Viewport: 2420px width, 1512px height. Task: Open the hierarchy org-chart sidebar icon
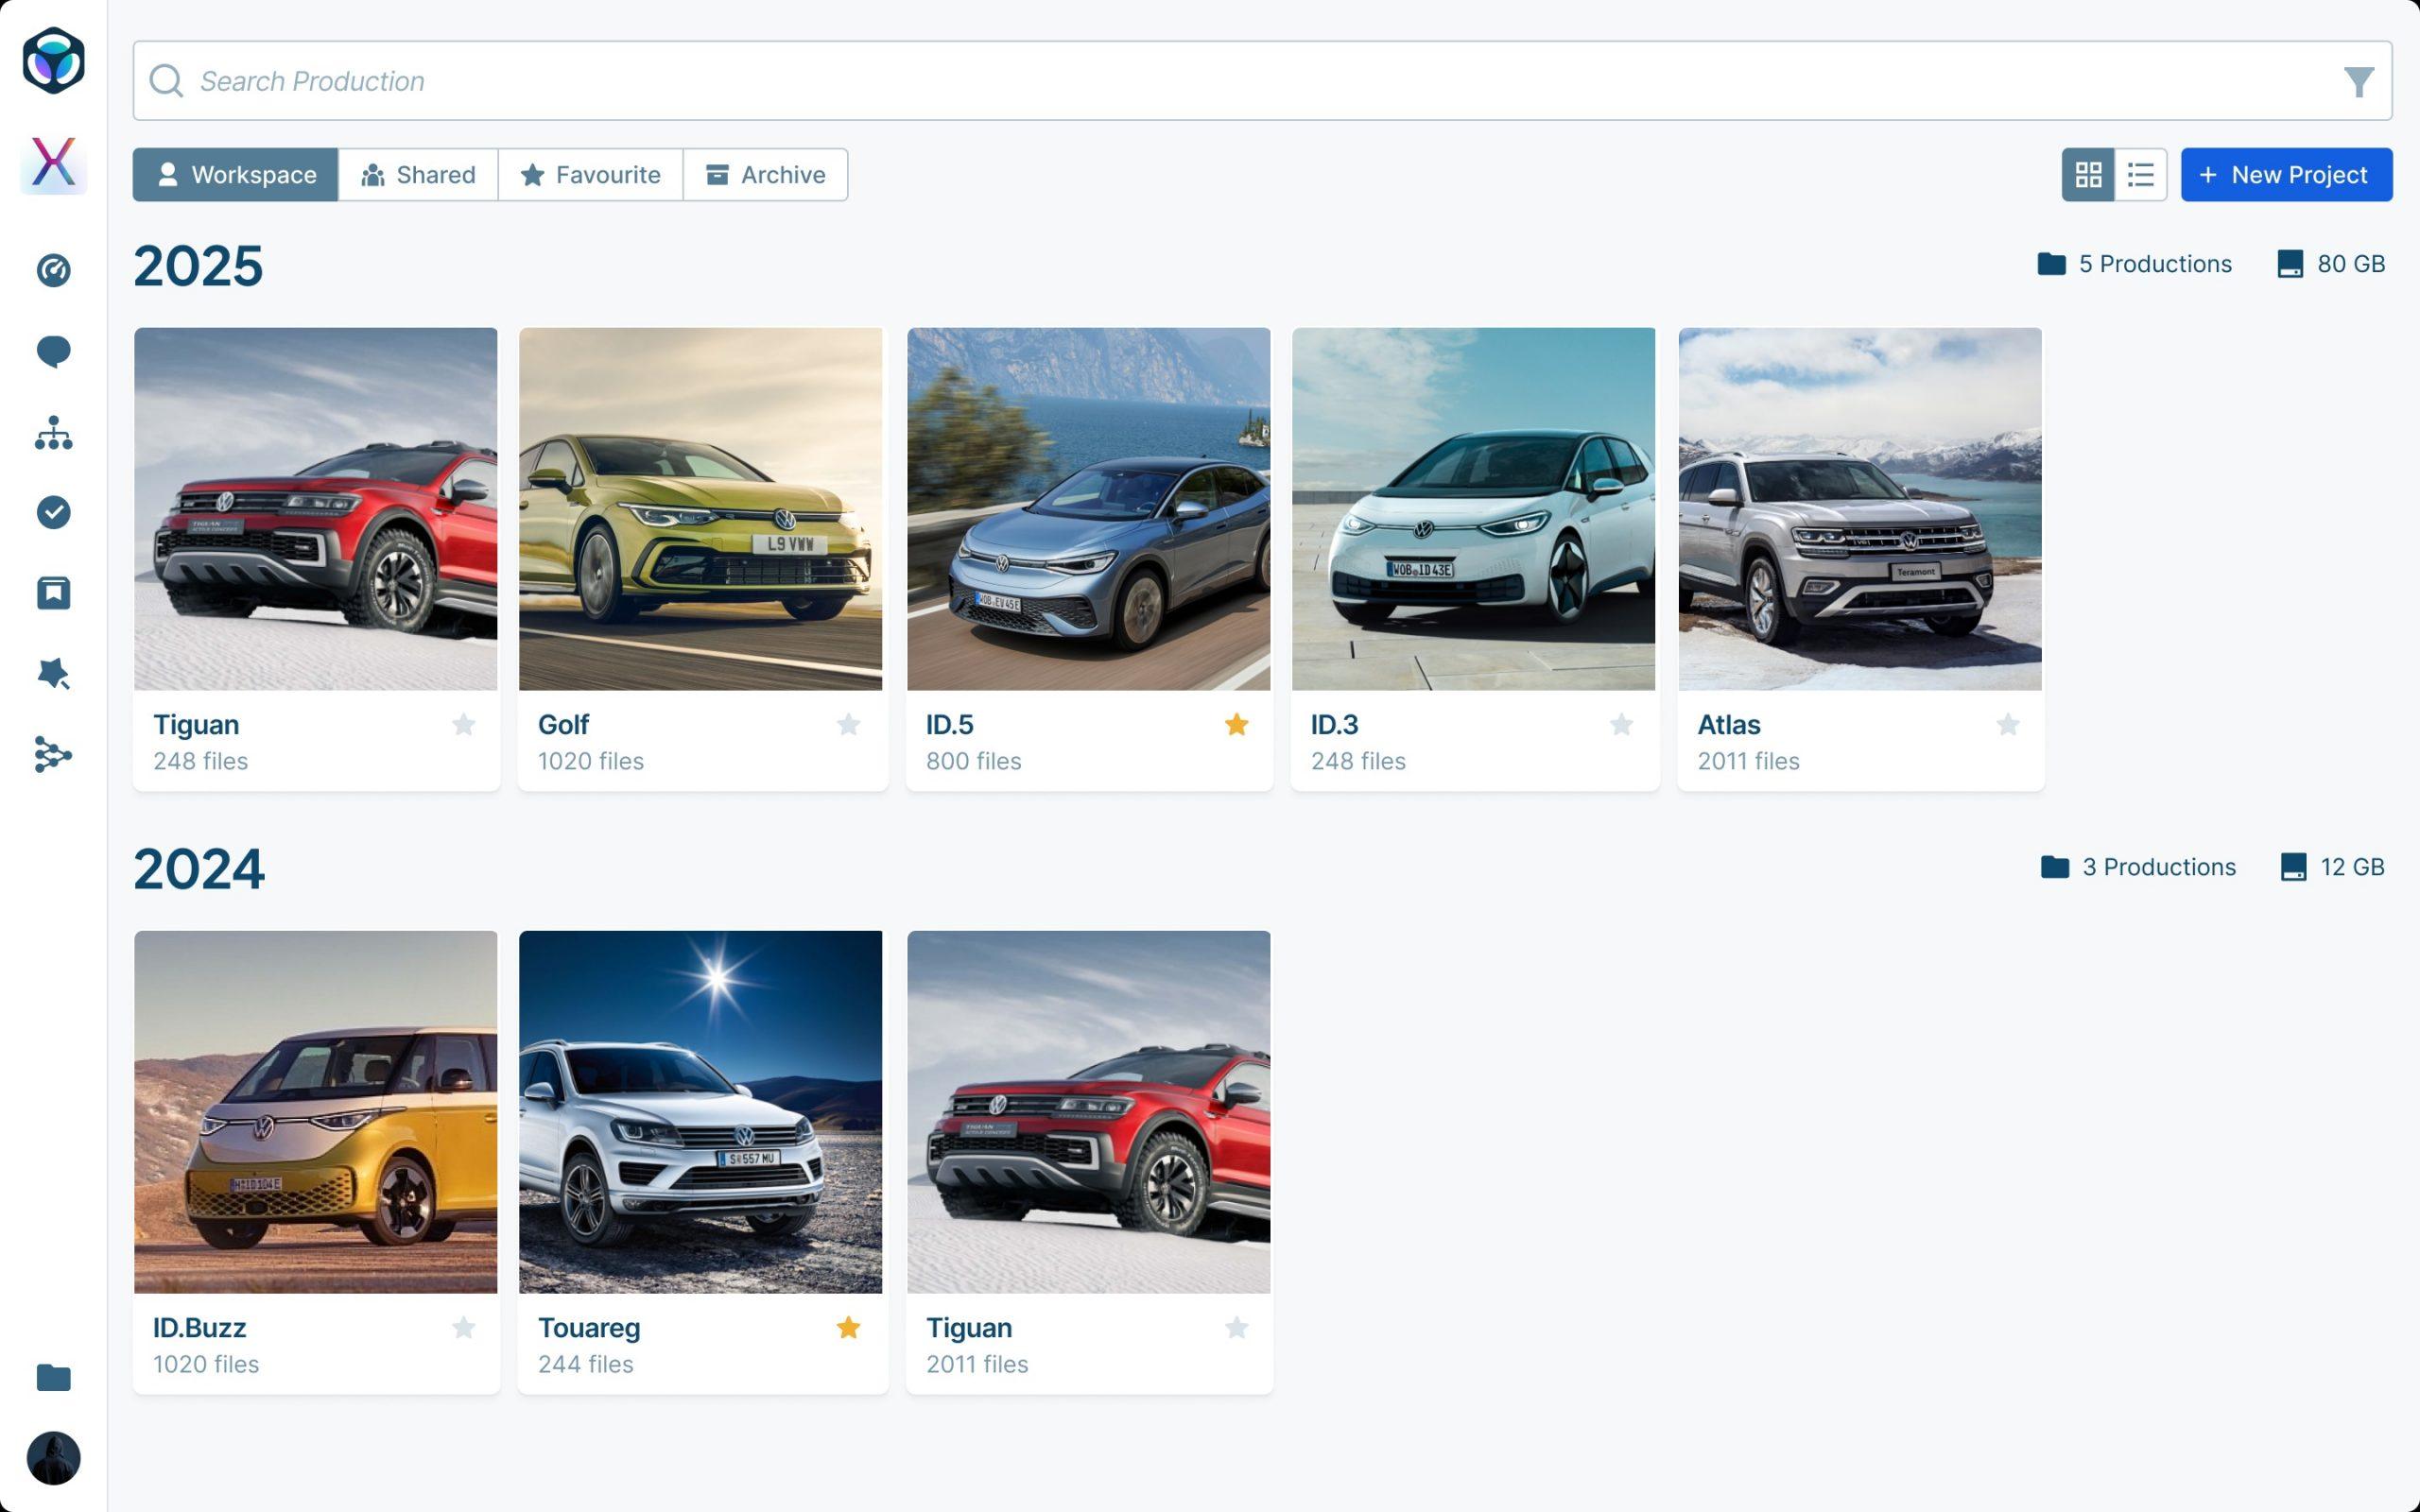(53, 432)
